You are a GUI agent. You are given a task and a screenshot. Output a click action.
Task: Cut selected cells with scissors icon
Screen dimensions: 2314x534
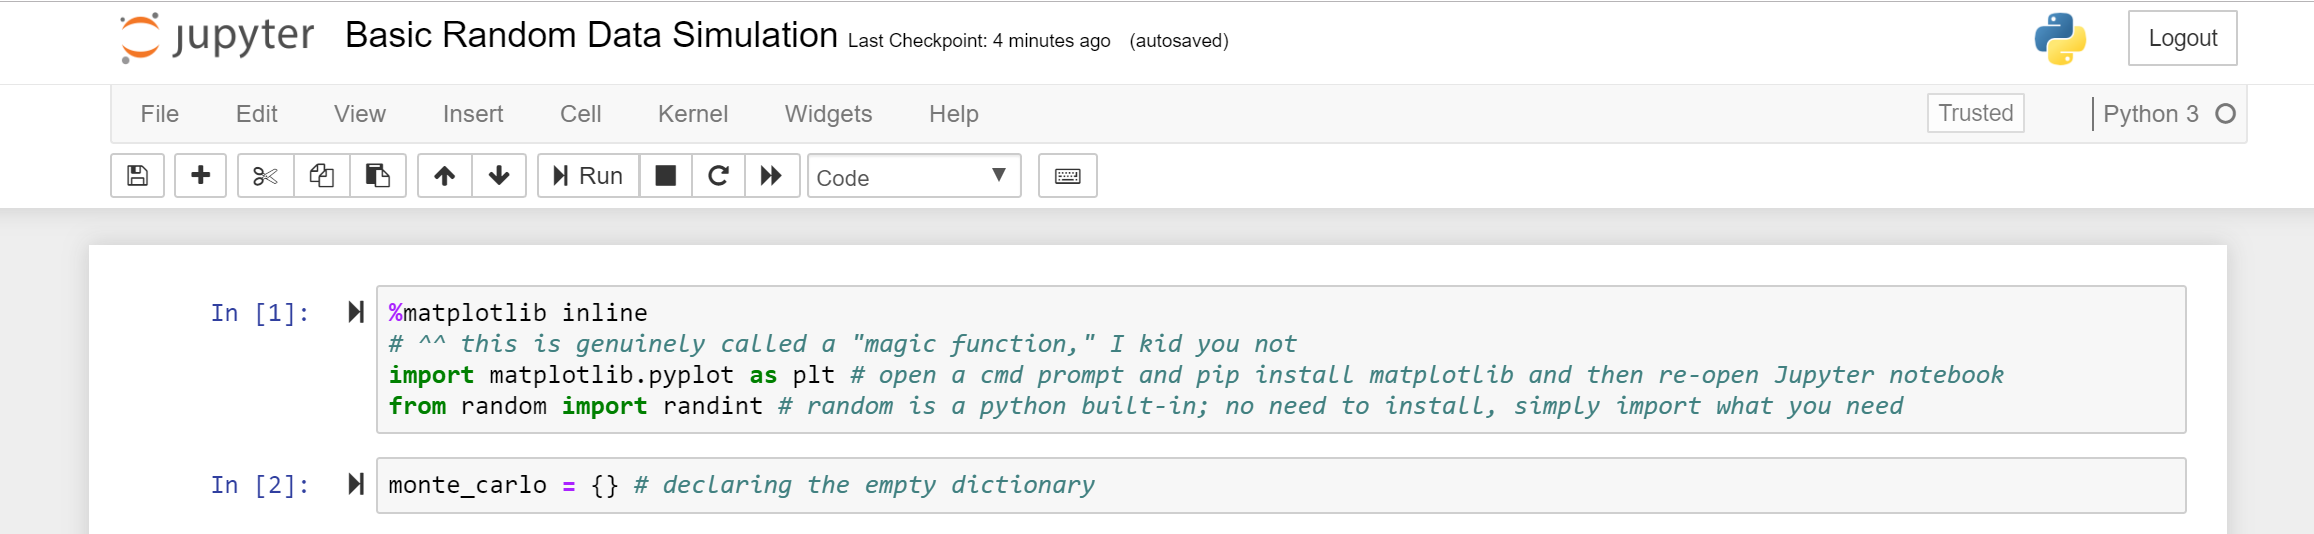click(265, 176)
